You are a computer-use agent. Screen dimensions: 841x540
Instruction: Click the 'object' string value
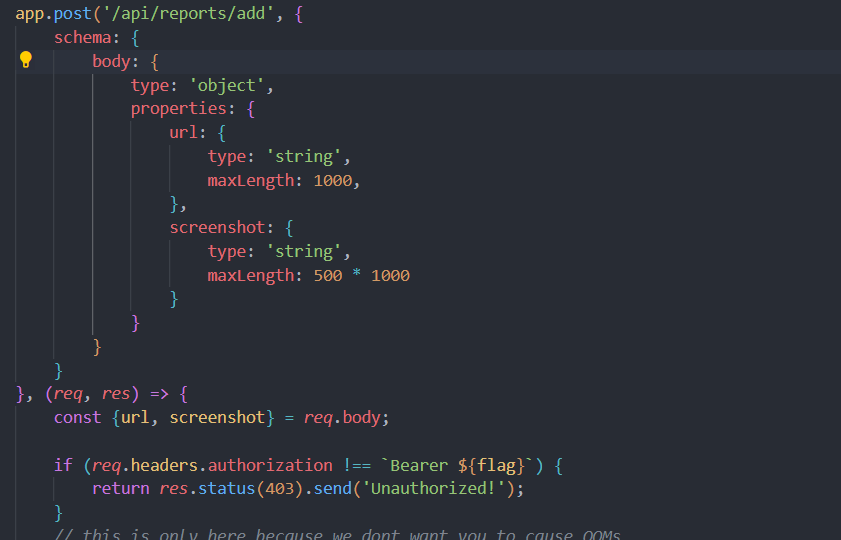click(x=231, y=85)
